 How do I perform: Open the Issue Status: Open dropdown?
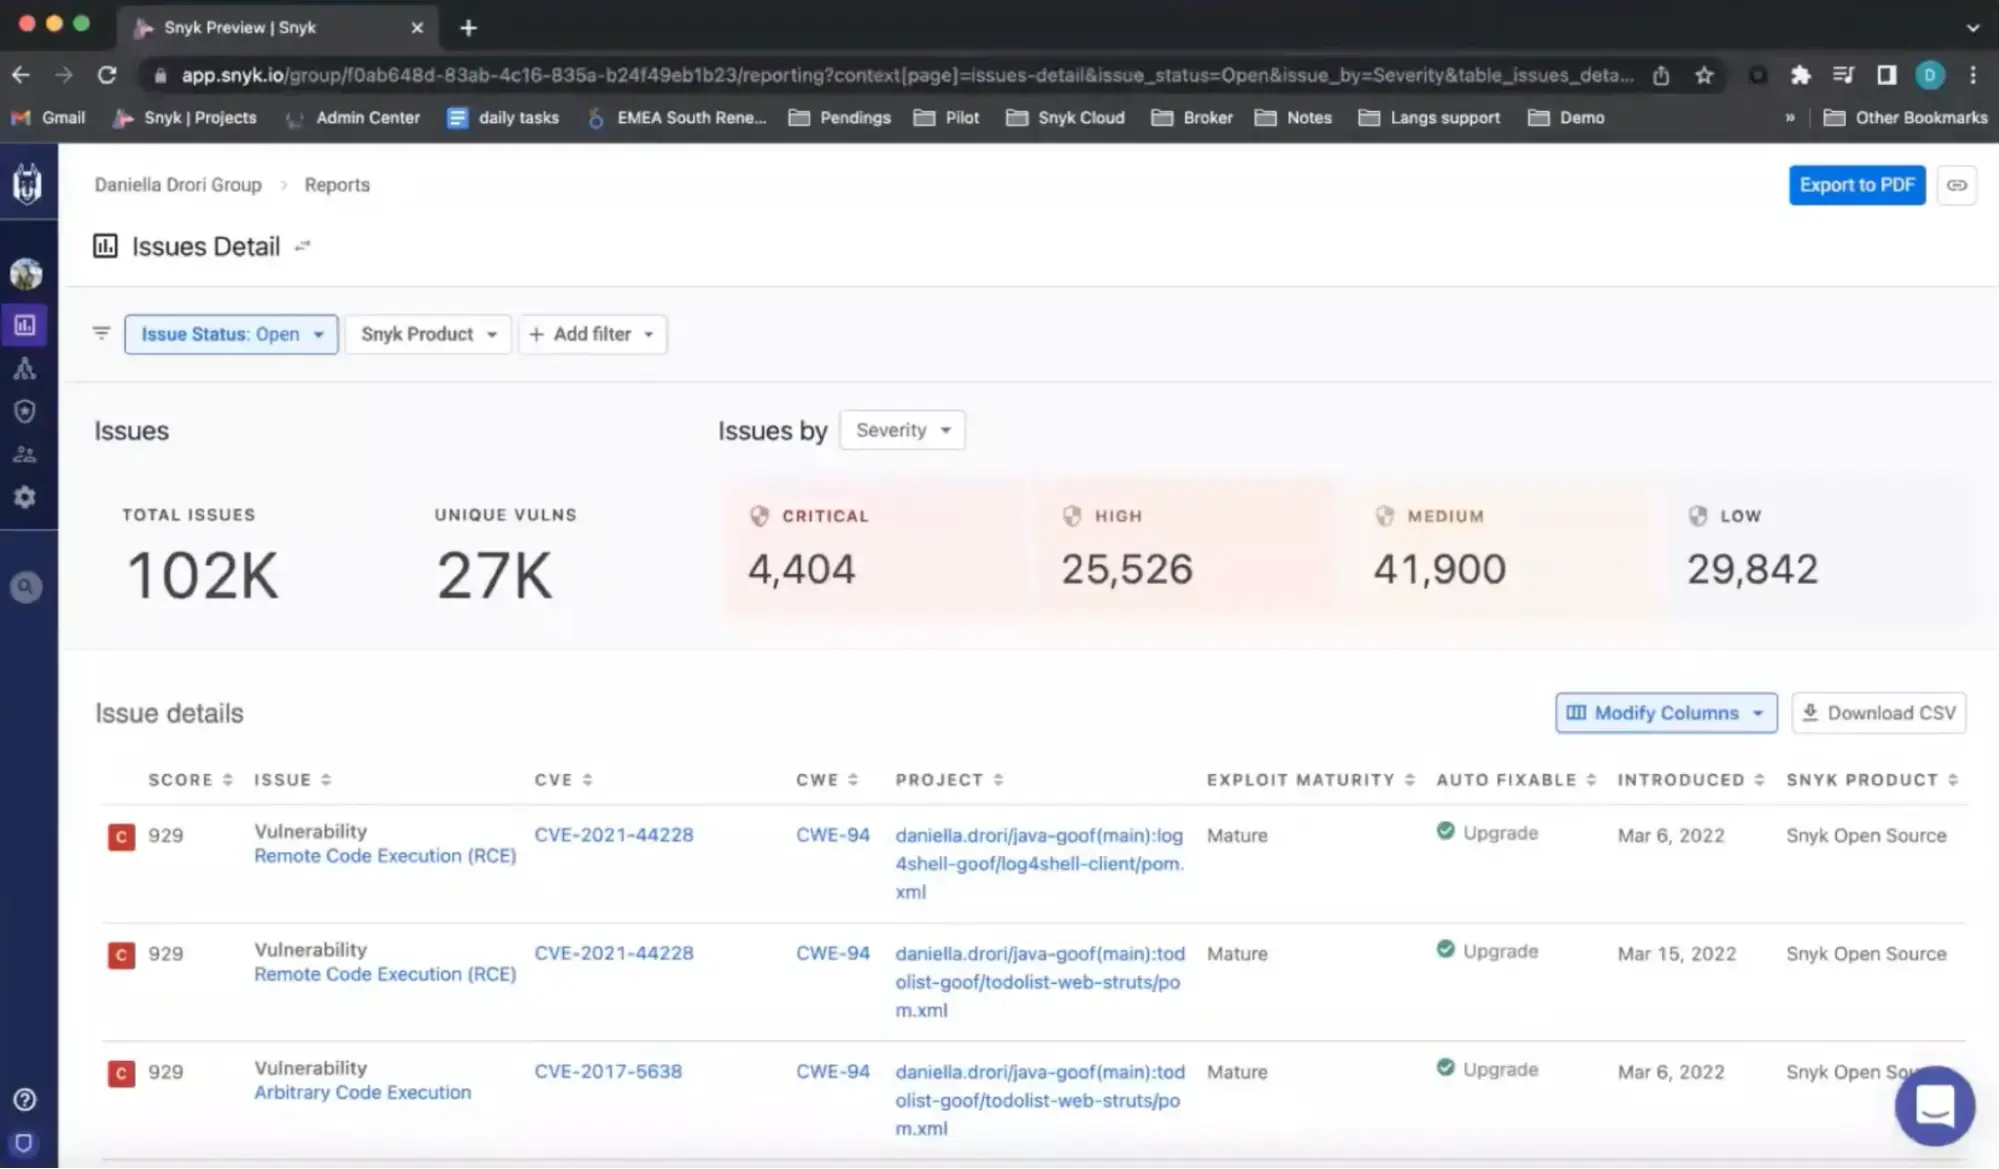(x=231, y=334)
